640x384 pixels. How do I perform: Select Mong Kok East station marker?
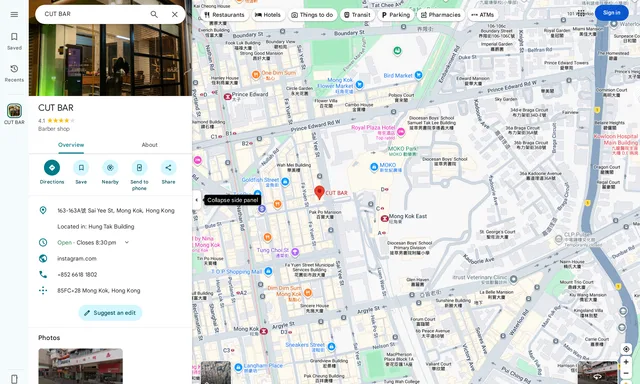pyautogui.click(x=384, y=219)
